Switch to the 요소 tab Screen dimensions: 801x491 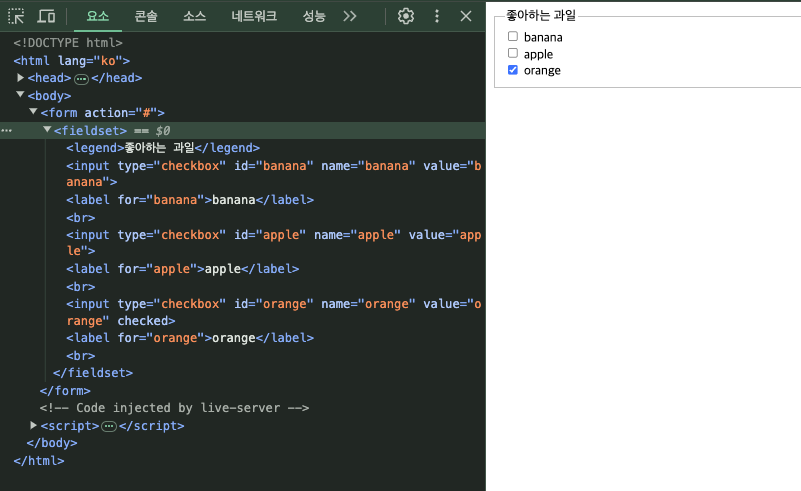pyautogui.click(x=98, y=16)
